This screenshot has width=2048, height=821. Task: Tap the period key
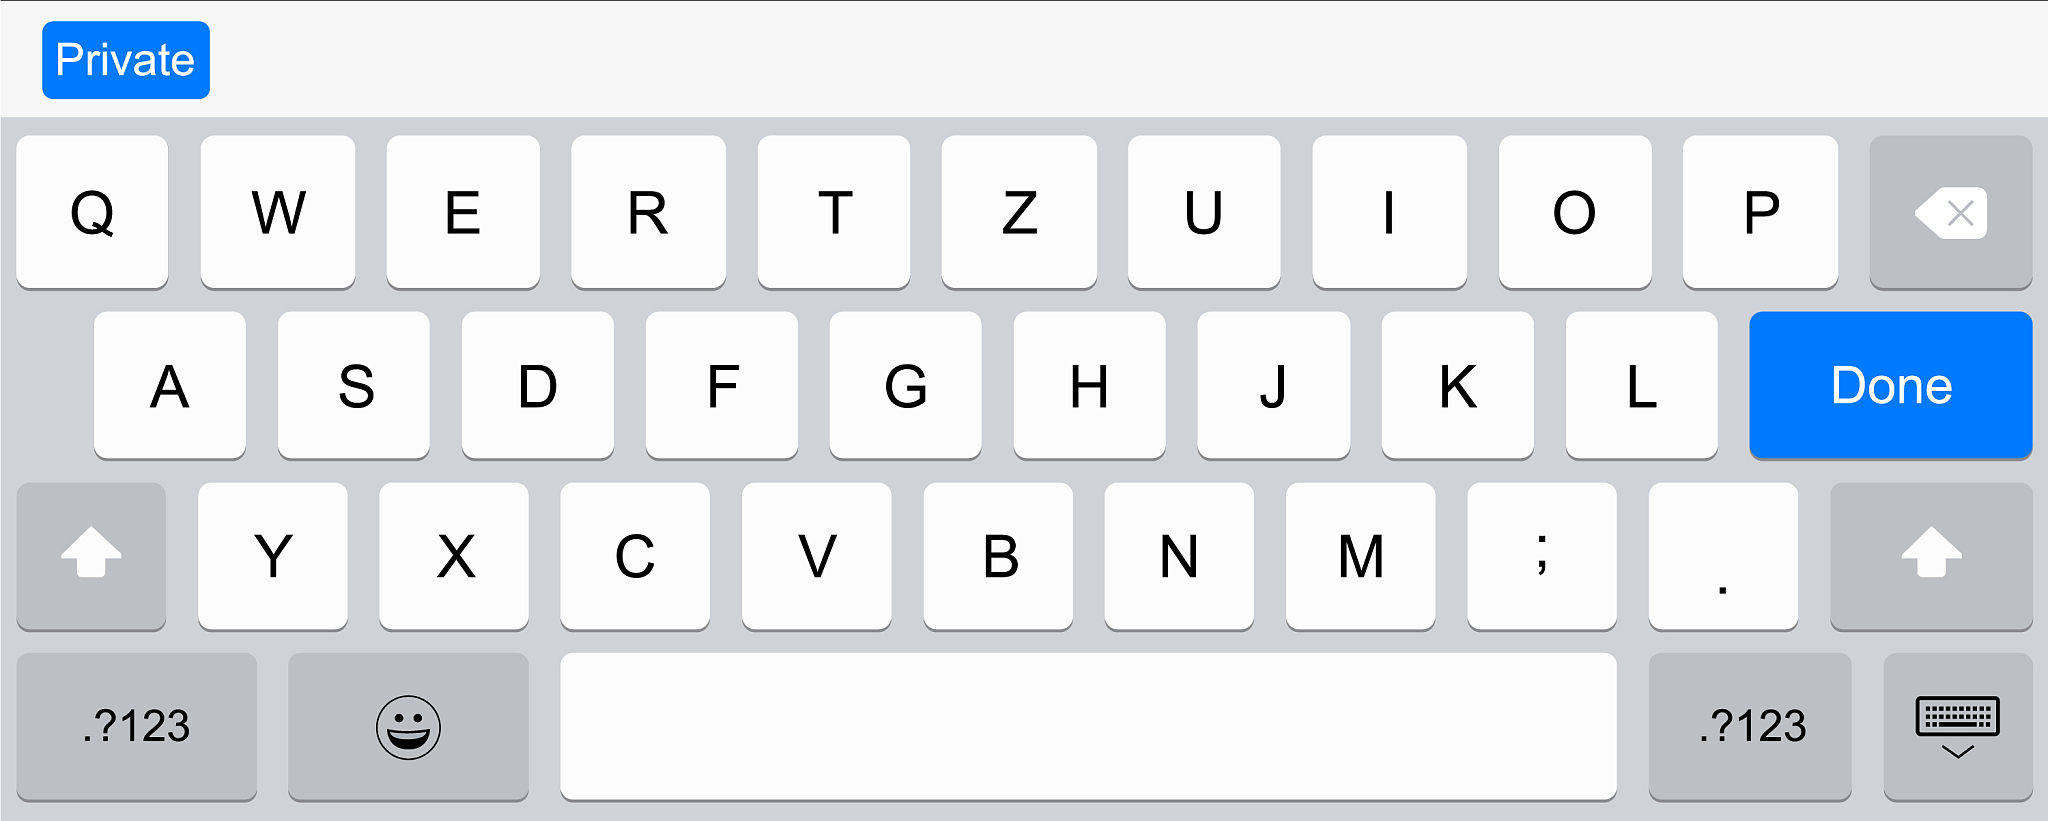point(1723,556)
